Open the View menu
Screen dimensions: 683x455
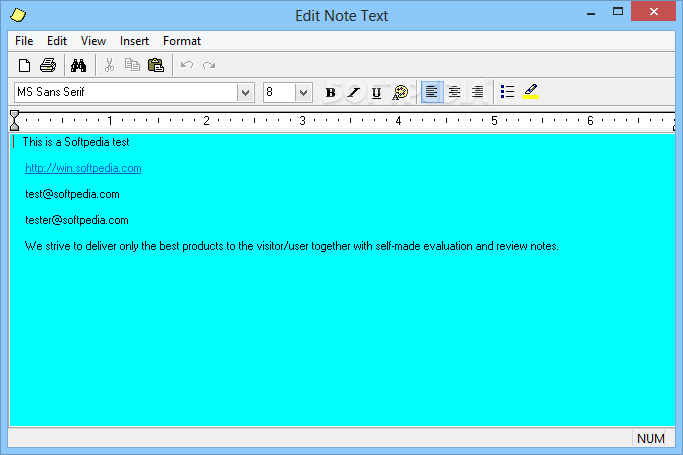click(93, 41)
